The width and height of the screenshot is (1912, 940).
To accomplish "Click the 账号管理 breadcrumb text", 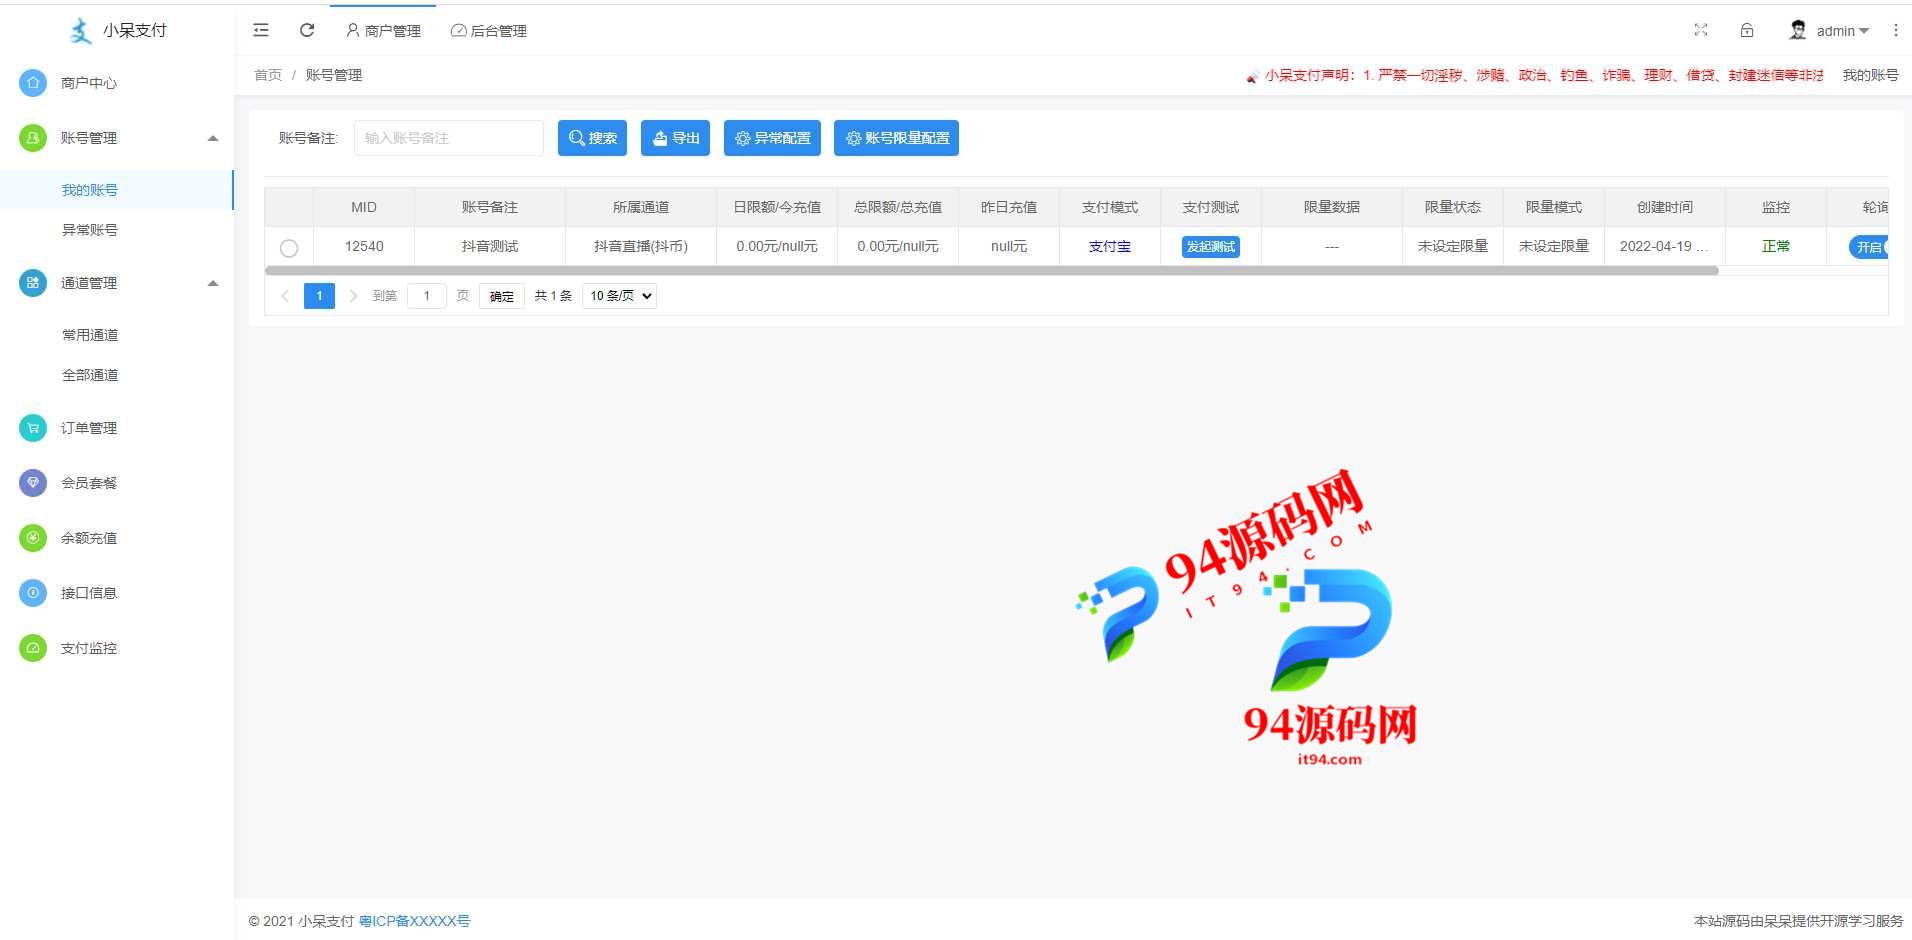I will point(334,75).
